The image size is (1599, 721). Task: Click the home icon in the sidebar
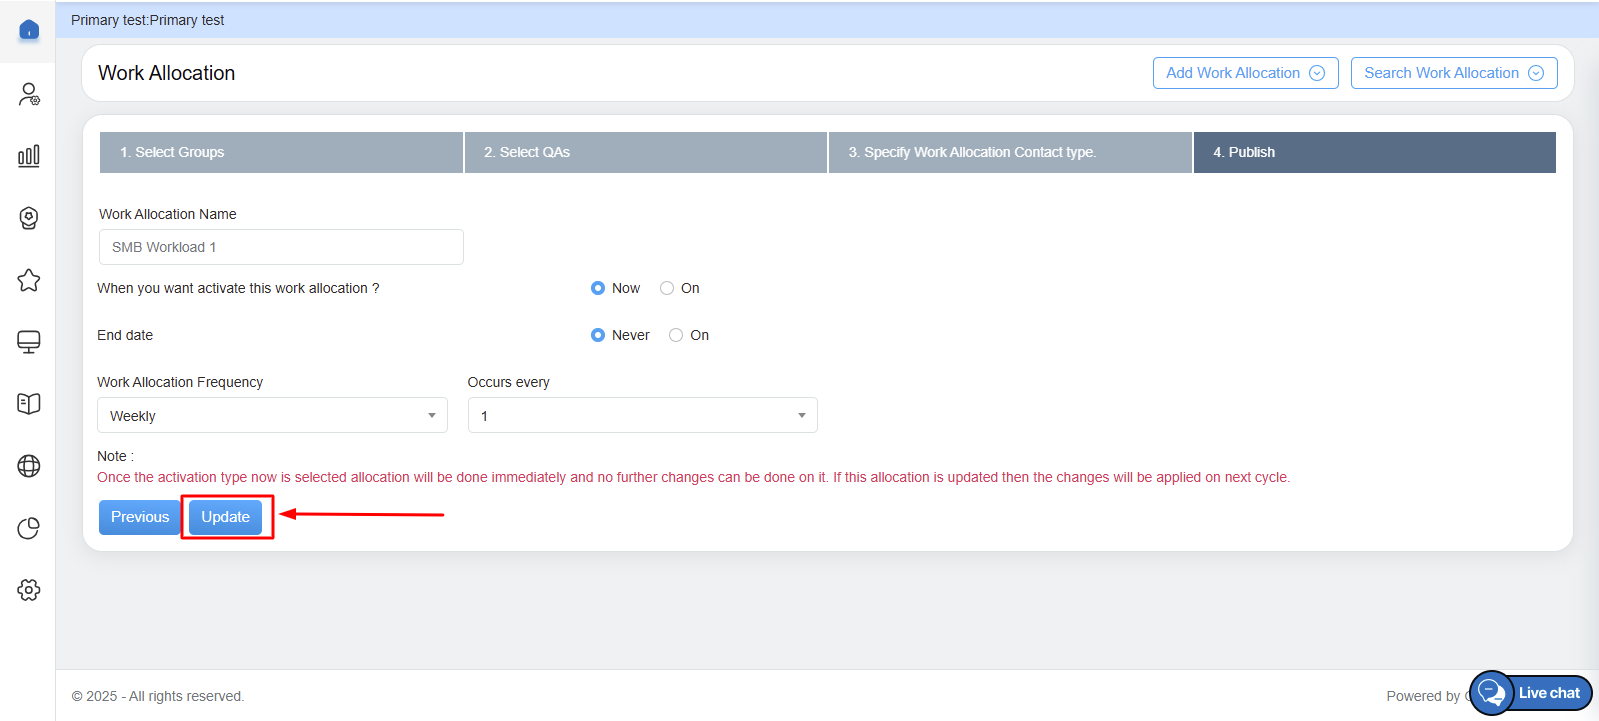(x=29, y=30)
